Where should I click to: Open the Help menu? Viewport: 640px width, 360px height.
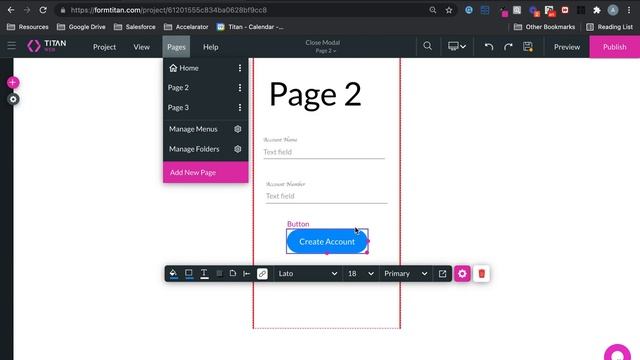(211, 47)
